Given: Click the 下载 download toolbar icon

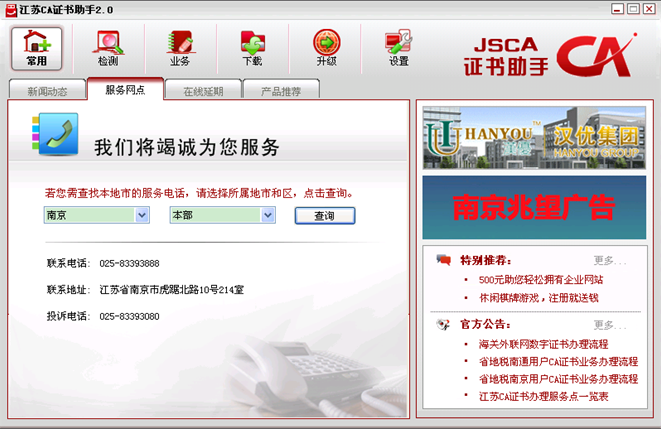Looking at the screenshot, I should (x=252, y=48).
